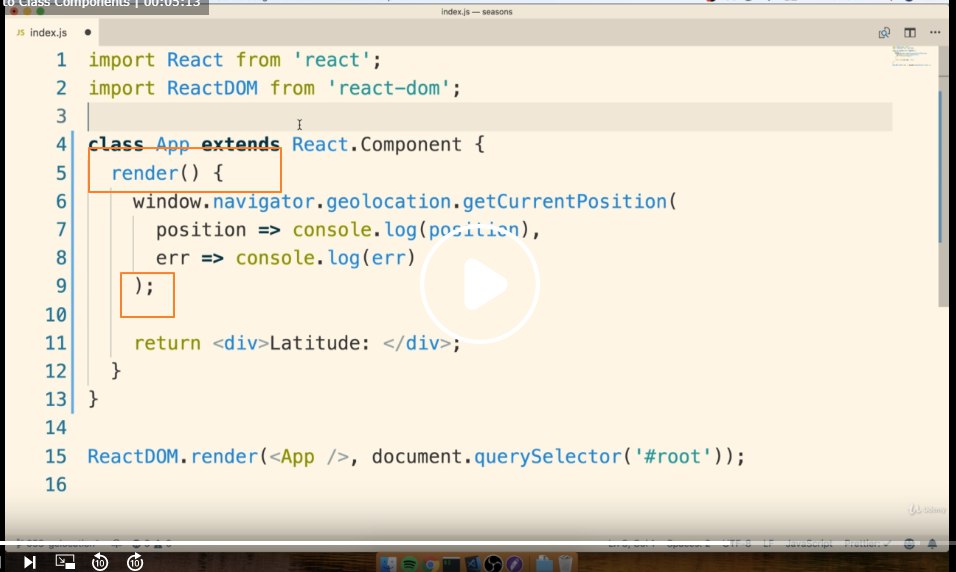
Task: Rewind the video 10 seconds
Action: point(100,562)
